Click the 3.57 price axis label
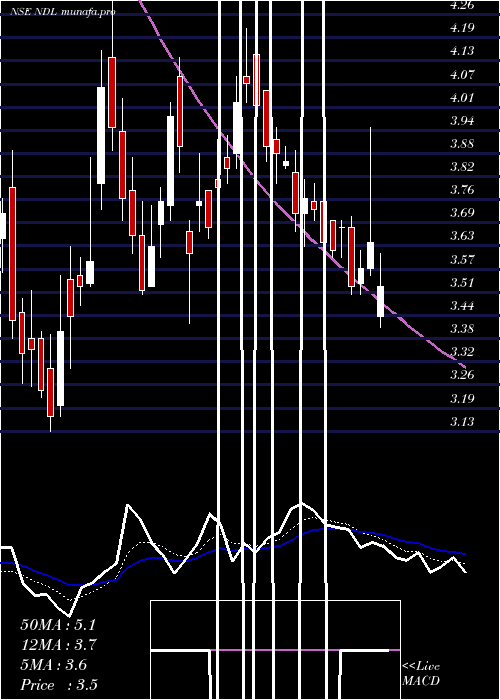The height and width of the screenshot is (700, 500). [462, 259]
